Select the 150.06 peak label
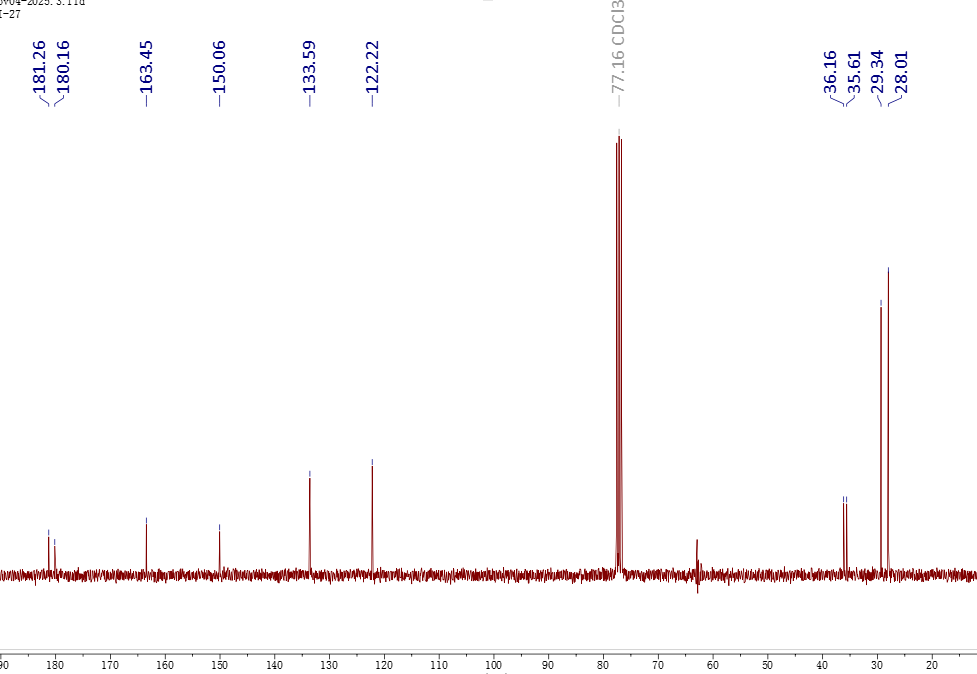Screen dimensions: 977x674 (x=220, y=67)
